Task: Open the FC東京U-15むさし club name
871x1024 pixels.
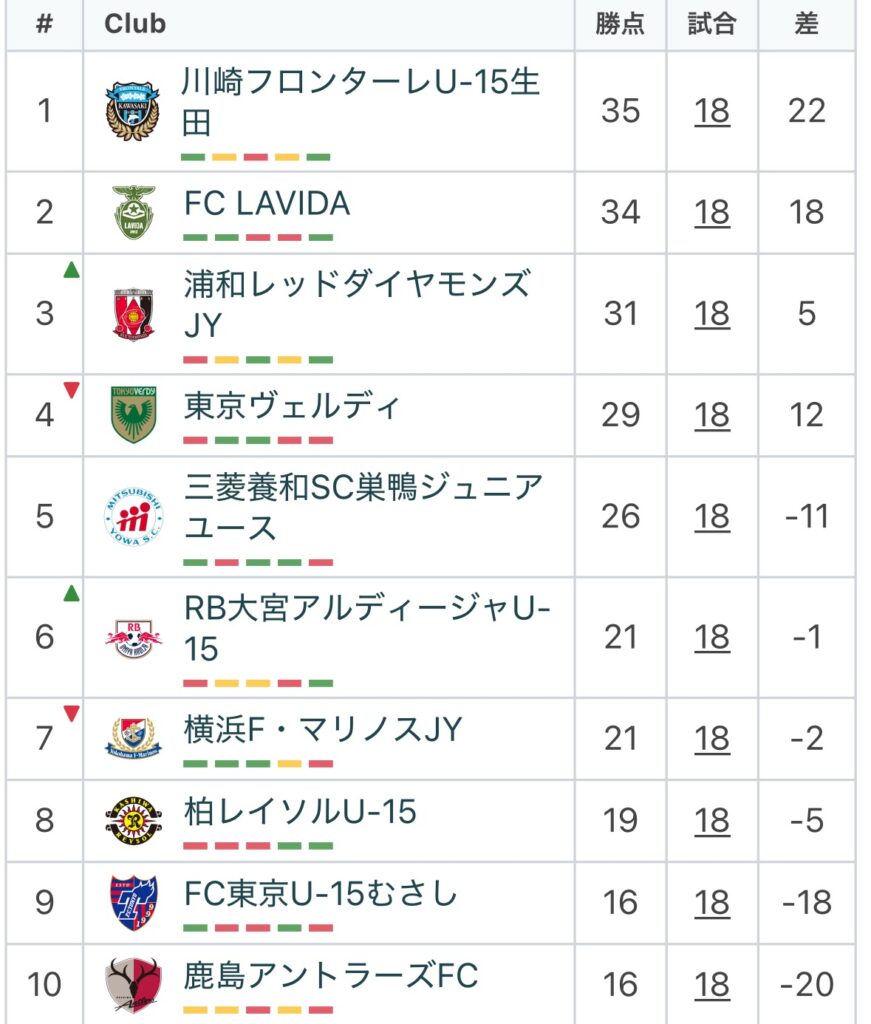Action: click(x=321, y=893)
